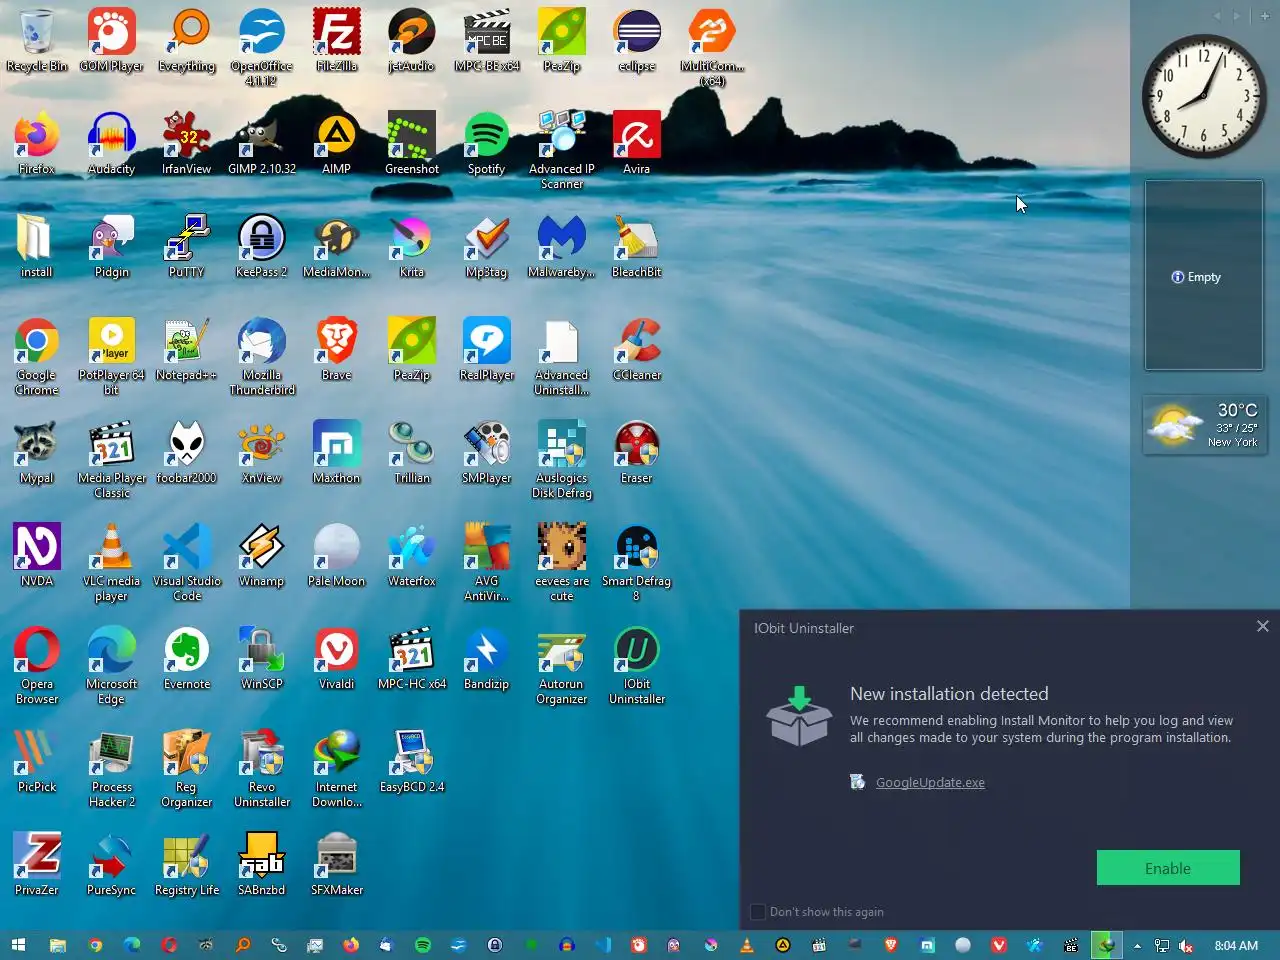This screenshot has width=1280, height=960.
Task: Click the Audacity desktop shortcut
Action: pos(112,144)
